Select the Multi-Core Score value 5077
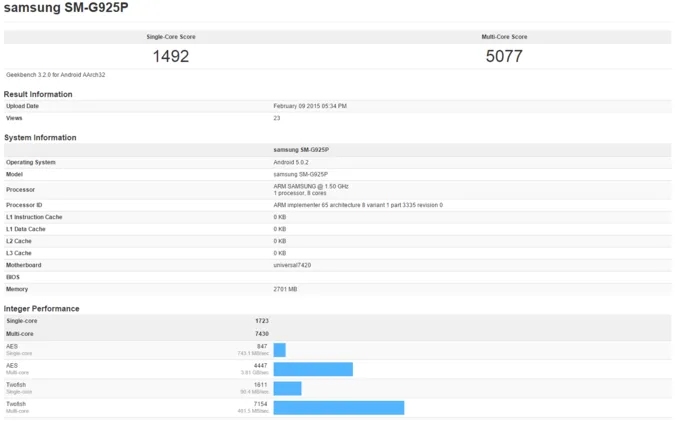The width and height of the screenshot is (677, 421). [504, 56]
